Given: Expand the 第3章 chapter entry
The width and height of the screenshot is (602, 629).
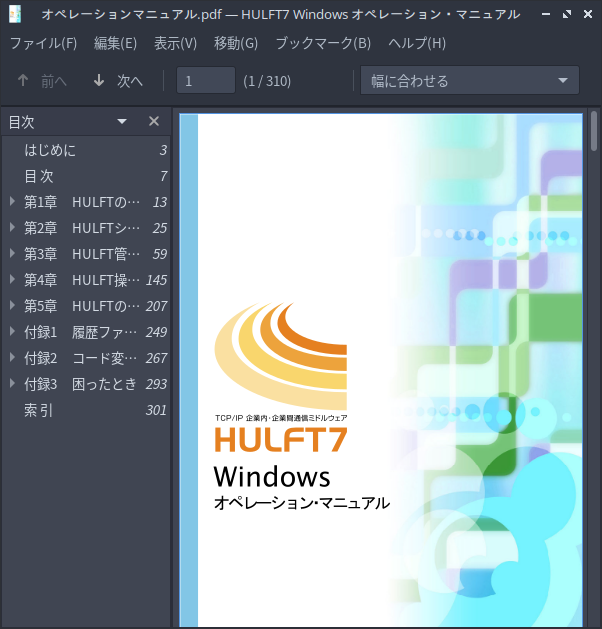Looking at the screenshot, I should click(12, 254).
